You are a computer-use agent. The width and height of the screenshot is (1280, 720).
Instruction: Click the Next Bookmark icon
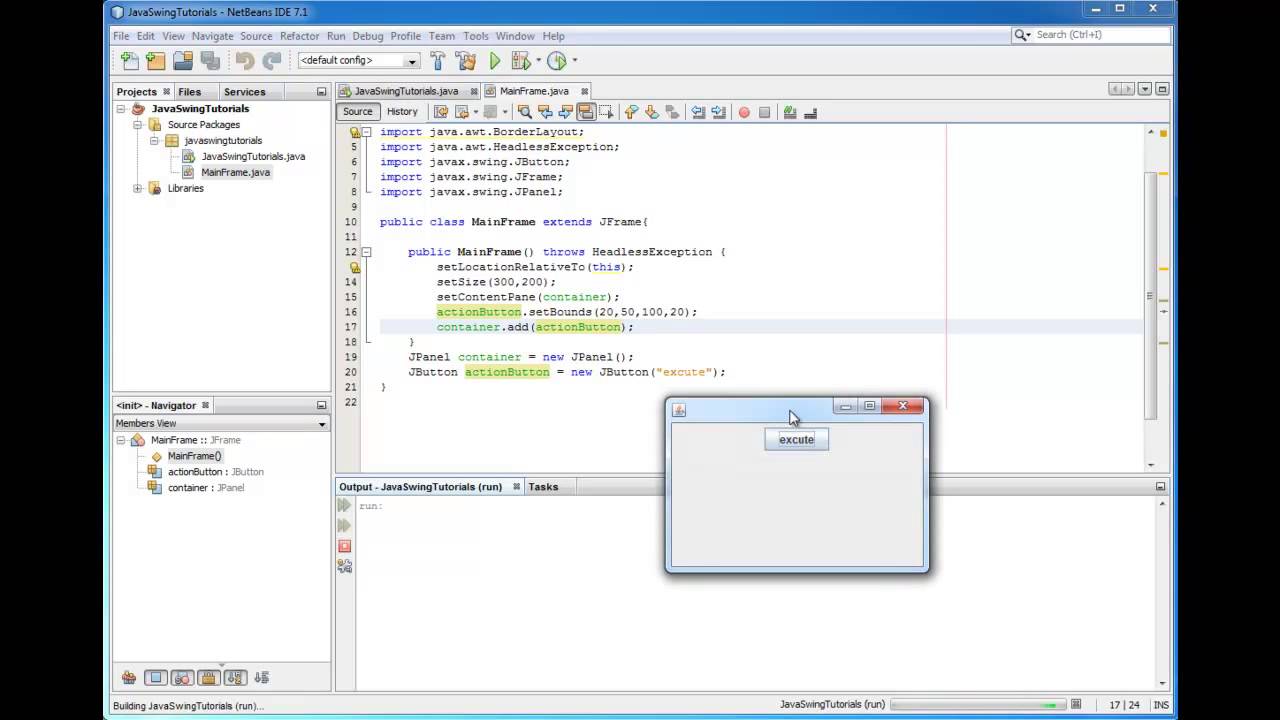[651, 112]
